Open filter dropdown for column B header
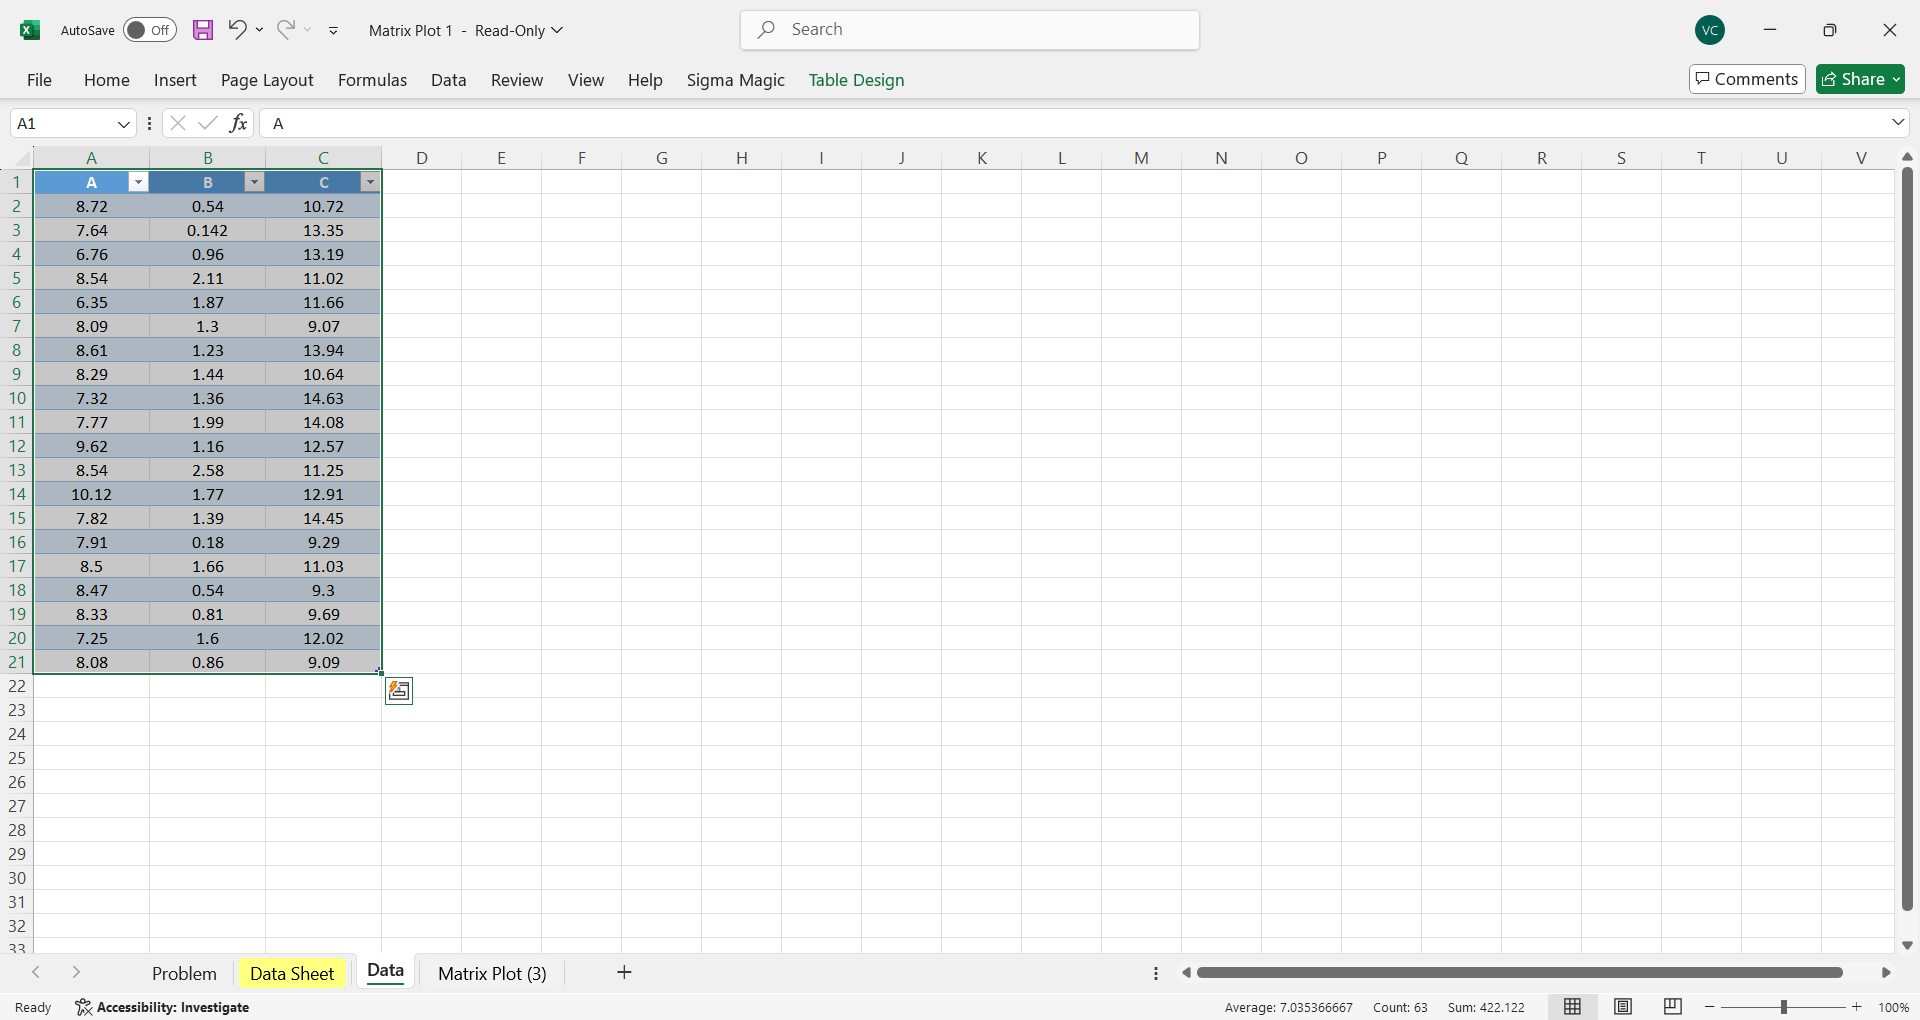1920x1020 pixels. coord(255,182)
